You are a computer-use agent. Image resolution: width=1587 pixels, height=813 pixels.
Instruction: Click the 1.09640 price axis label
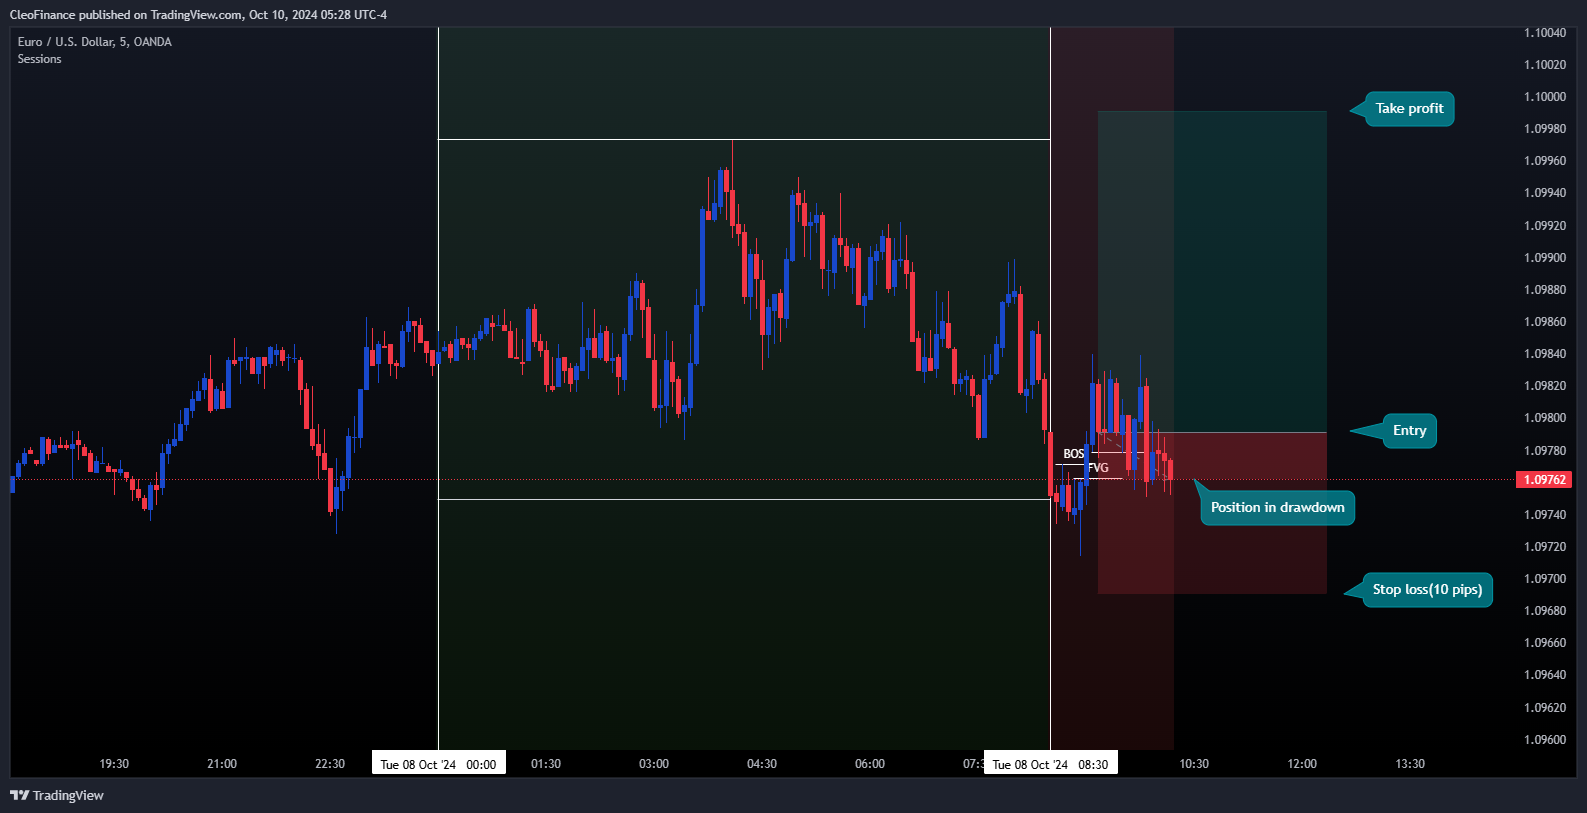1545,675
